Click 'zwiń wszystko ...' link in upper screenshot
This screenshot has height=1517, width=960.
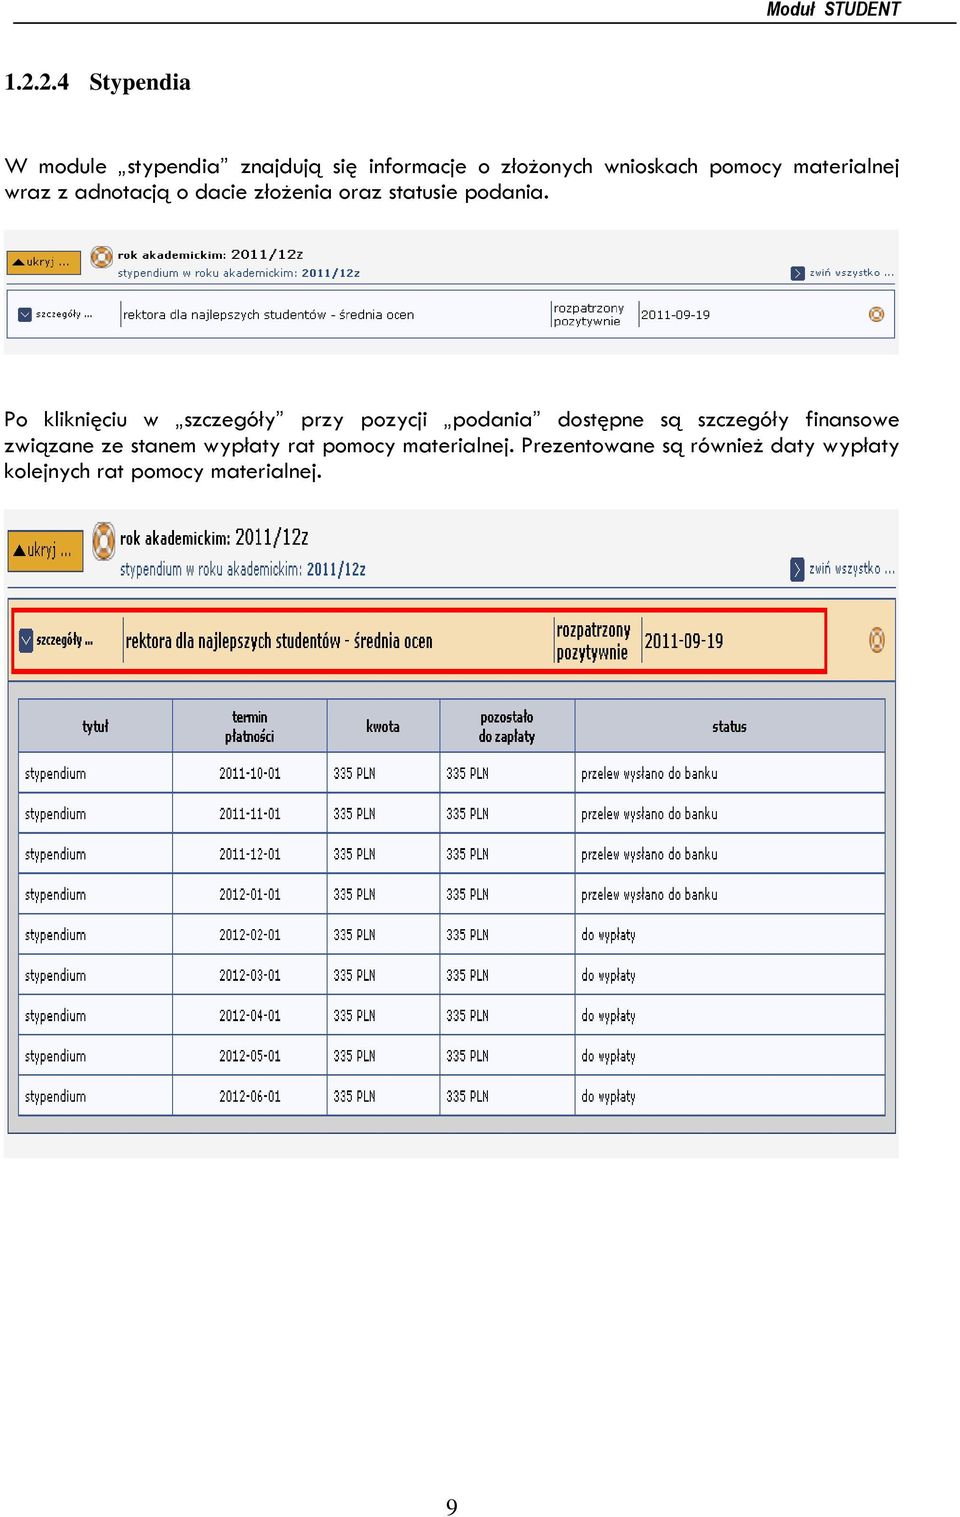coord(852,272)
